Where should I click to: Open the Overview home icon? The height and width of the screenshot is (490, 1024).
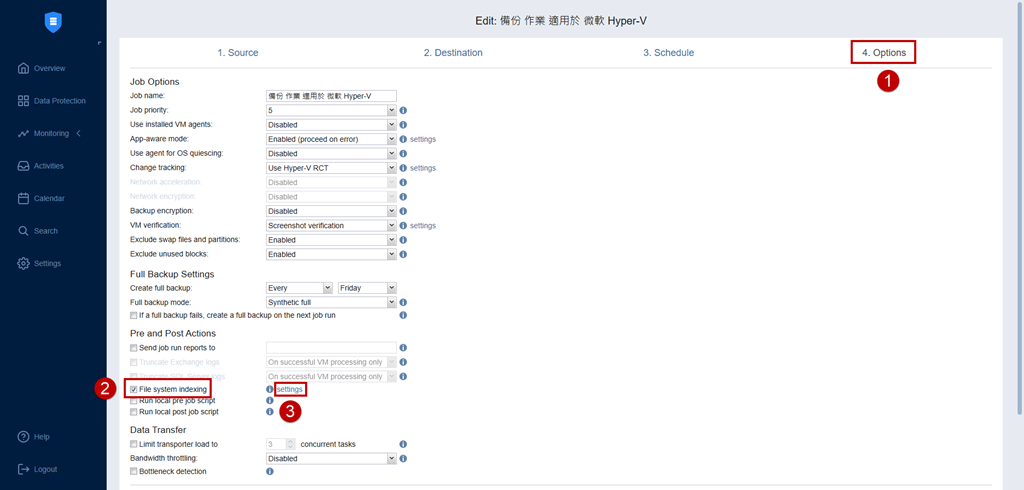click(24, 69)
